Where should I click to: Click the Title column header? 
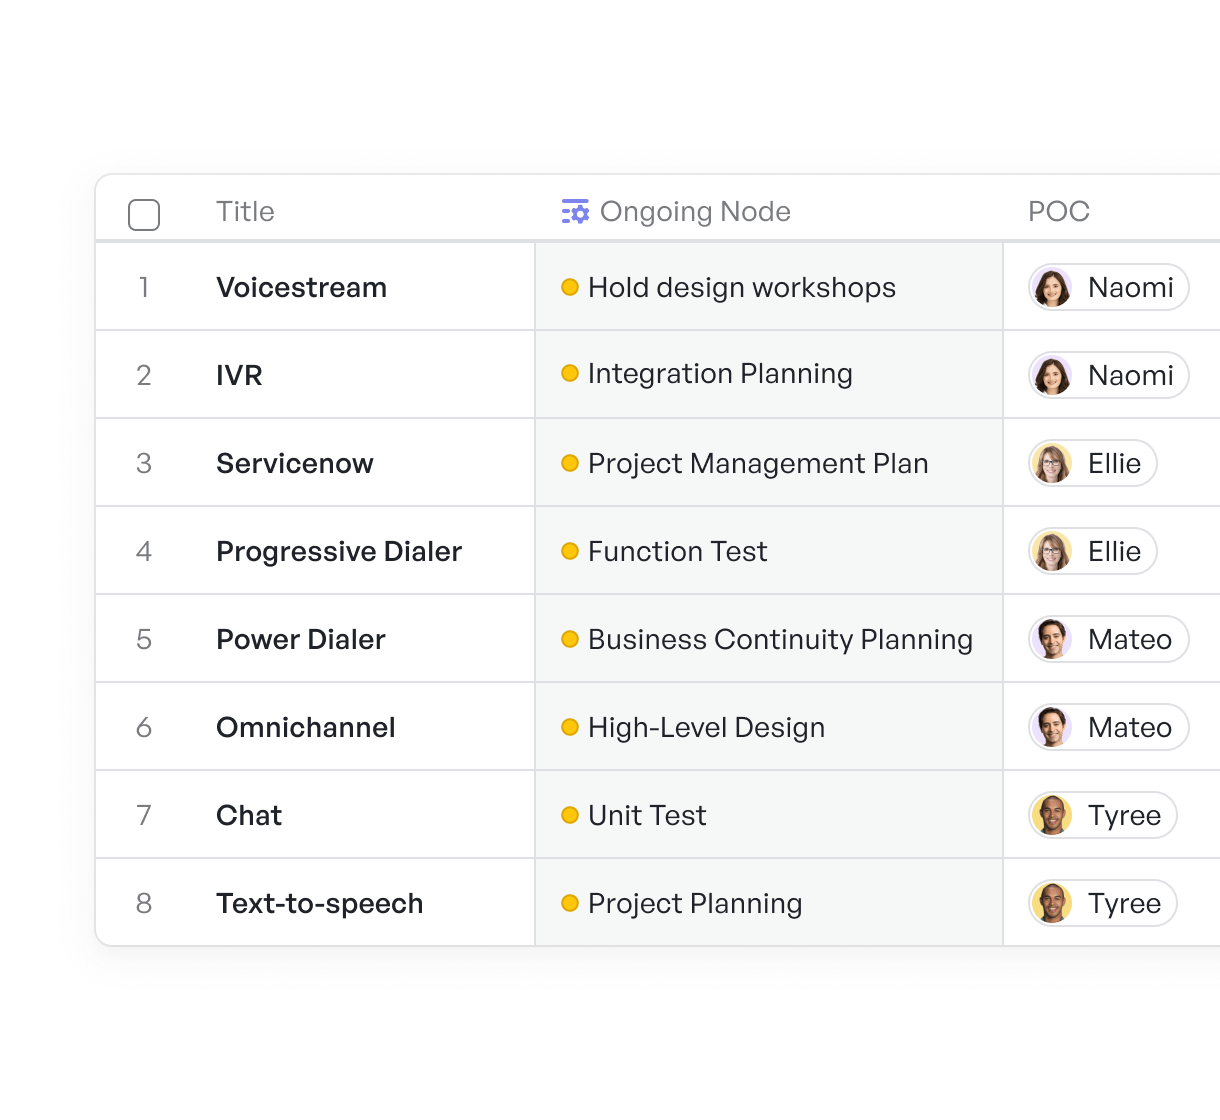click(x=245, y=212)
